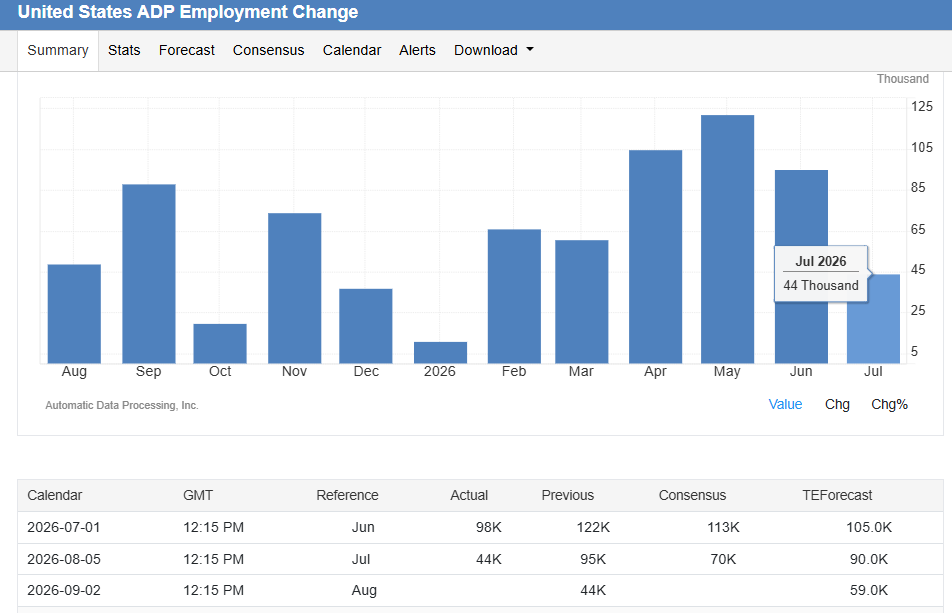Click the Consensus table column header
Image resolution: width=952 pixels, height=613 pixels.
point(692,495)
